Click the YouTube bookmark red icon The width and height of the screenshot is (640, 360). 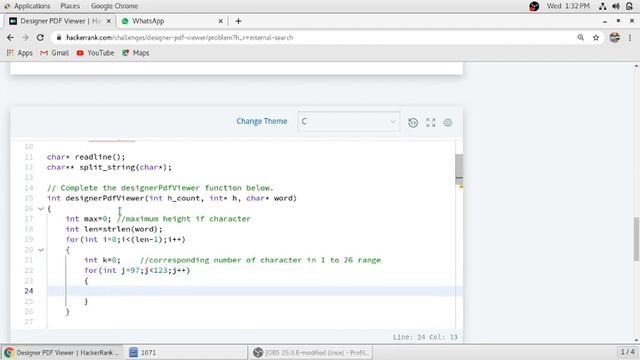pos(80,53)
